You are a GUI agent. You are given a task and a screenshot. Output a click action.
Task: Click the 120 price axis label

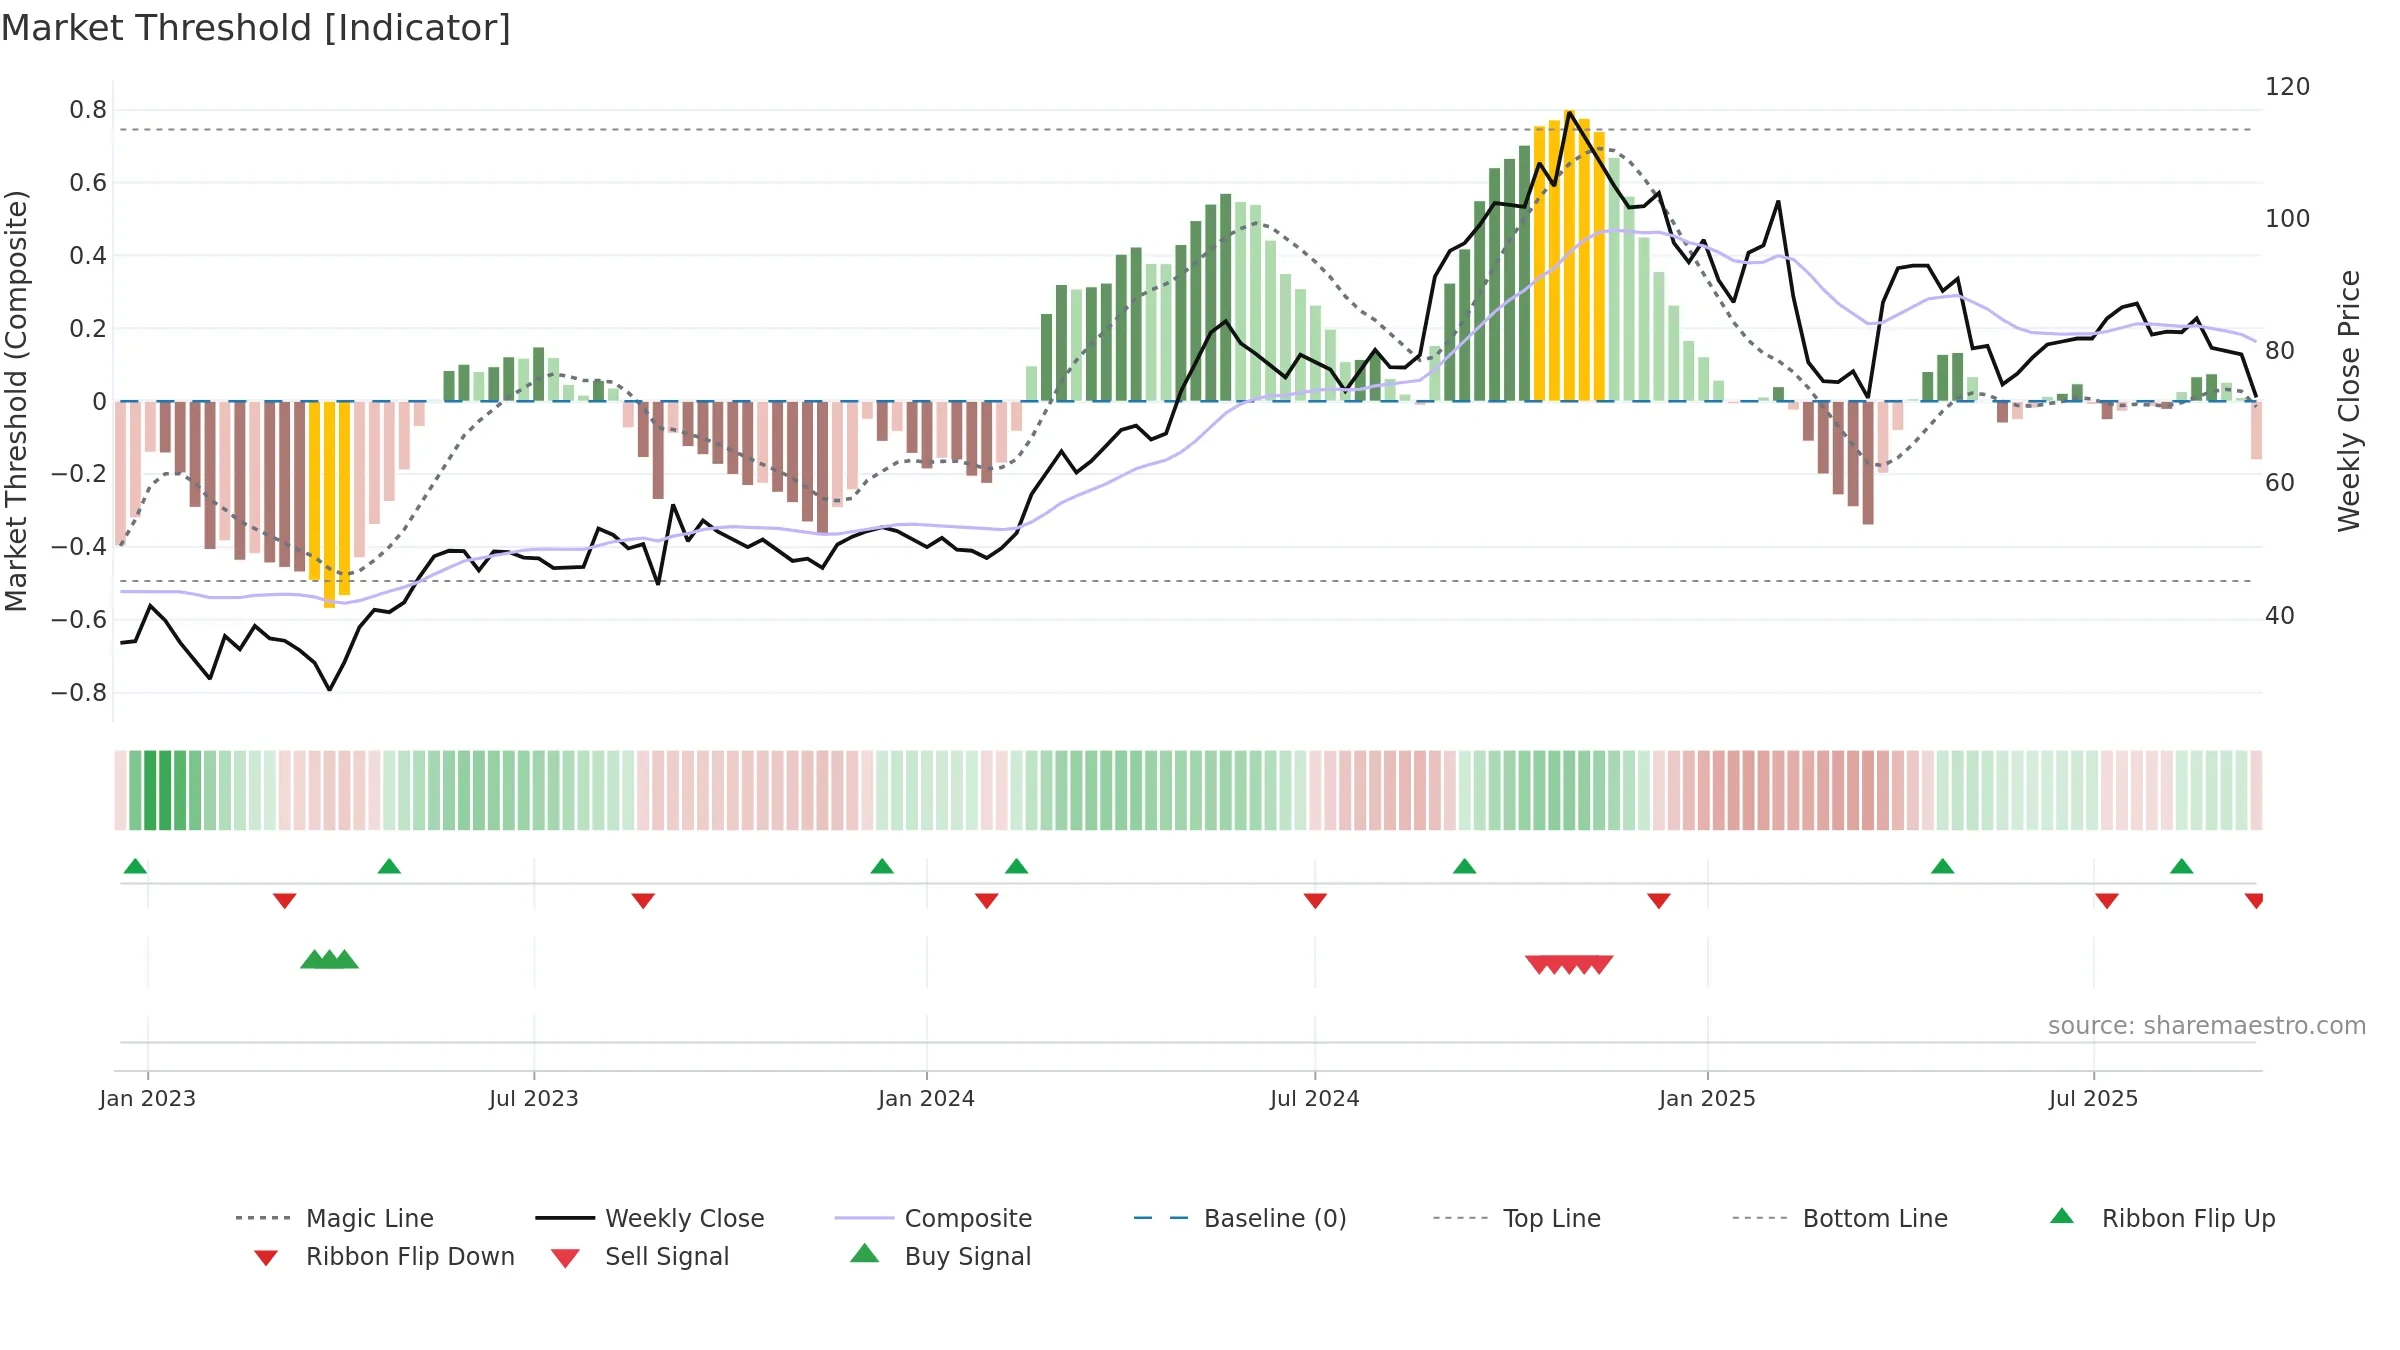click(x=2288, y=87)
